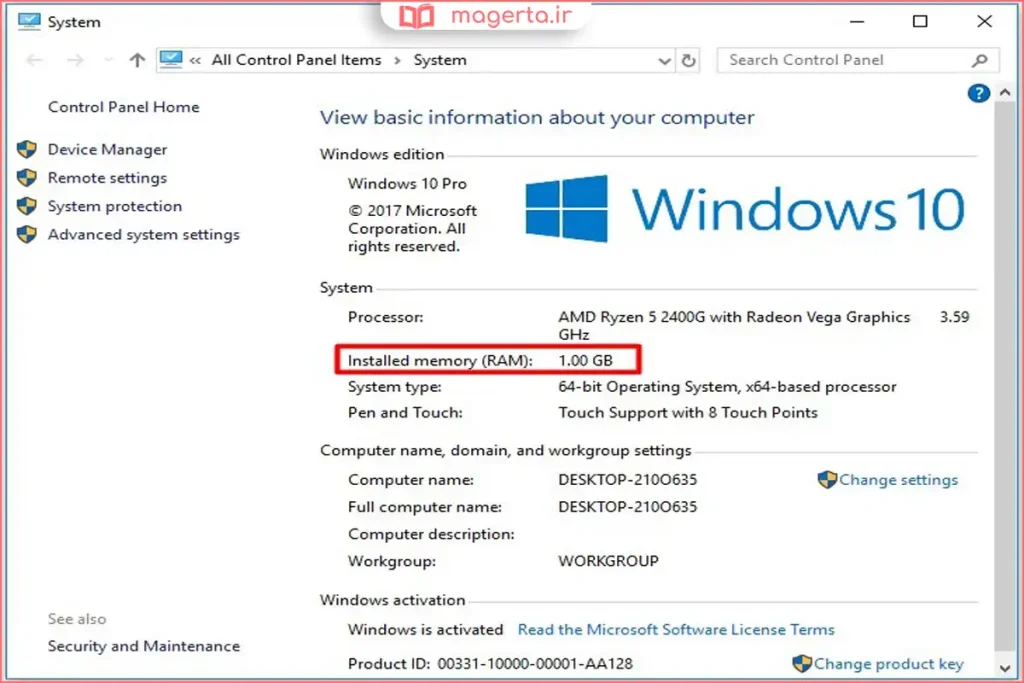
Task: Open Security and Maintenance
Action: coord(143,646)
